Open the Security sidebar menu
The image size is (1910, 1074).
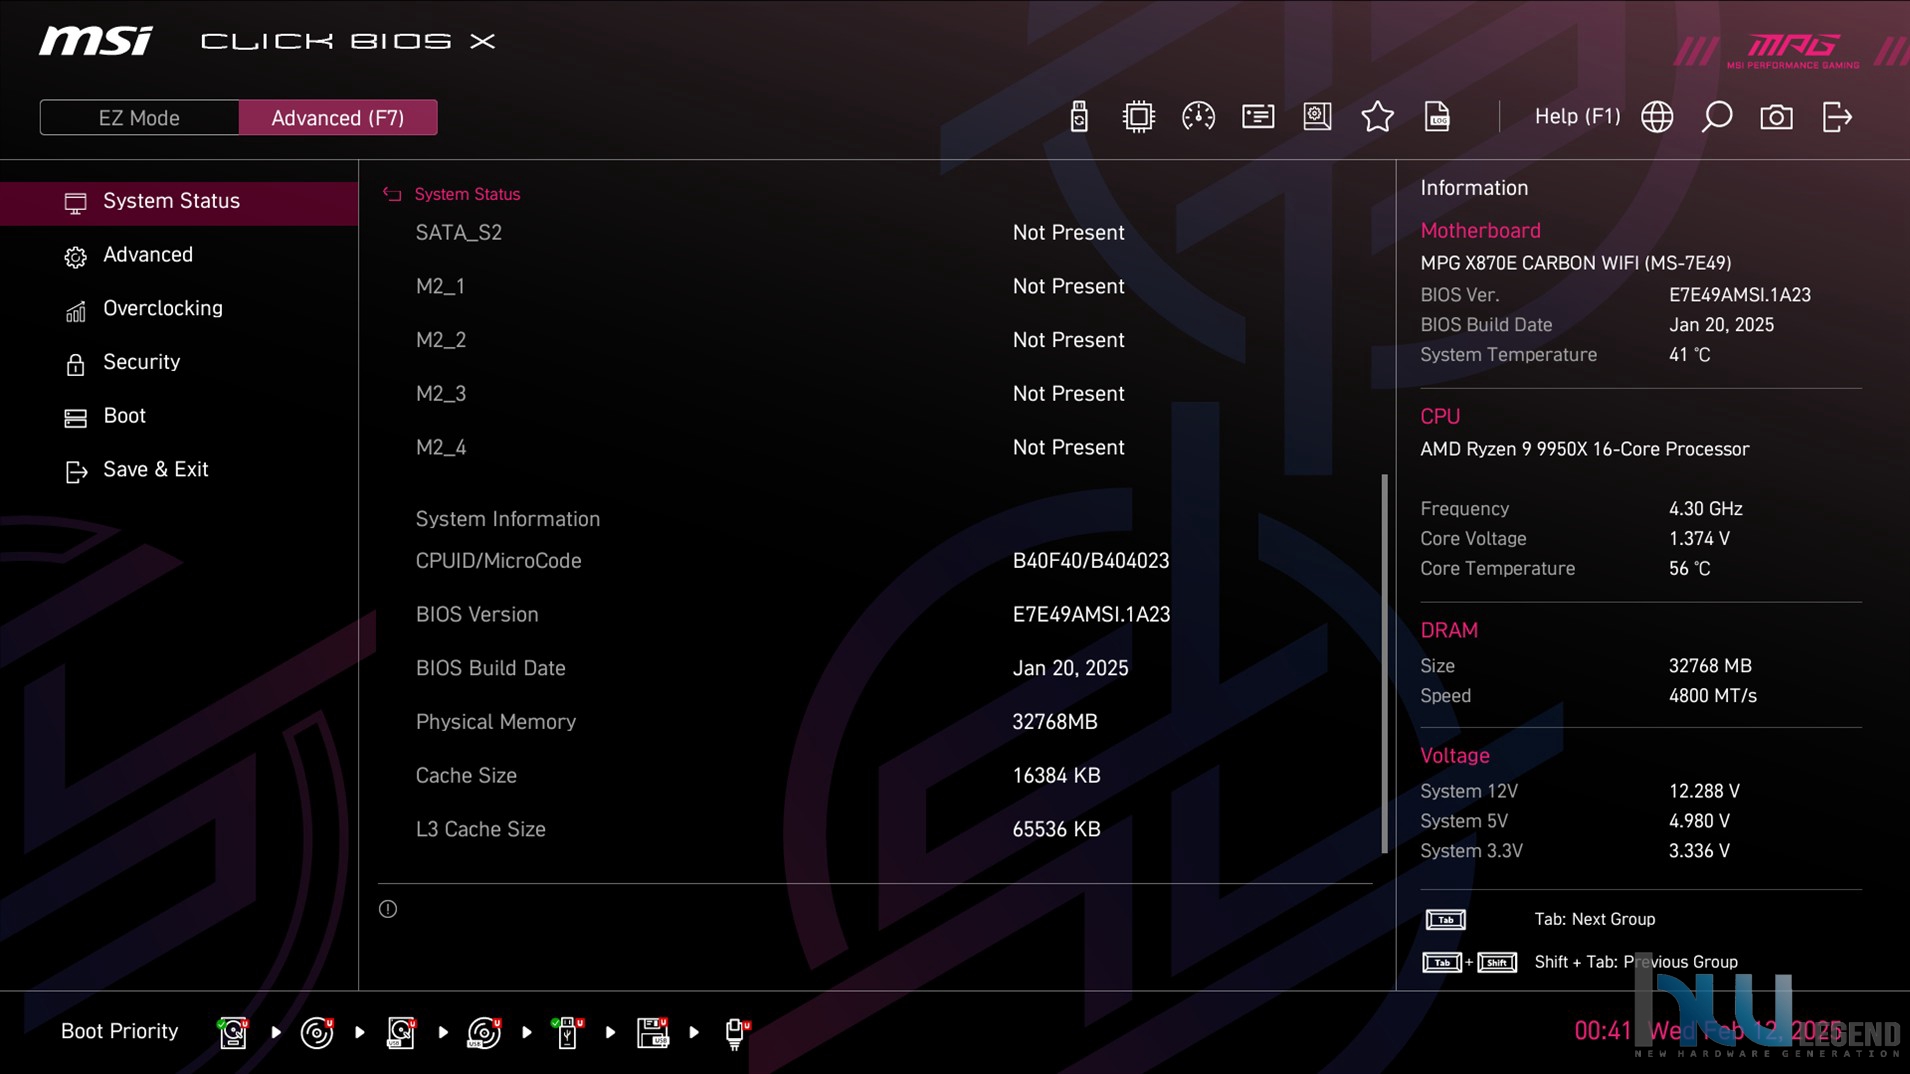179,362
